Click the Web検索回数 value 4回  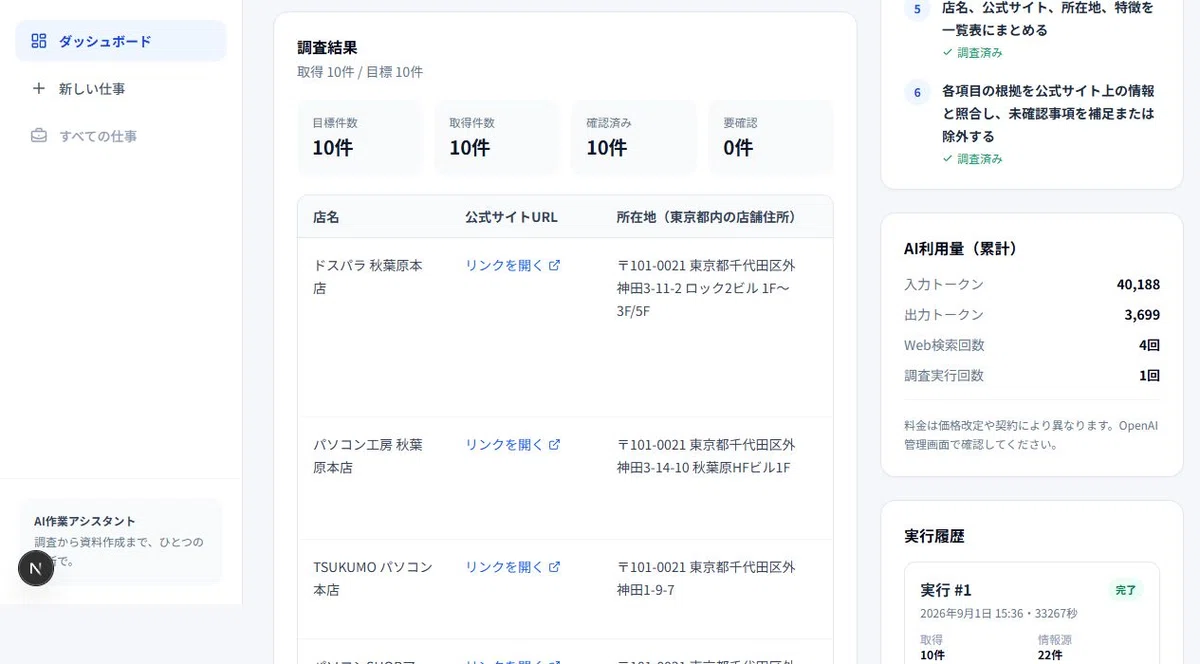coord(1148,345)
